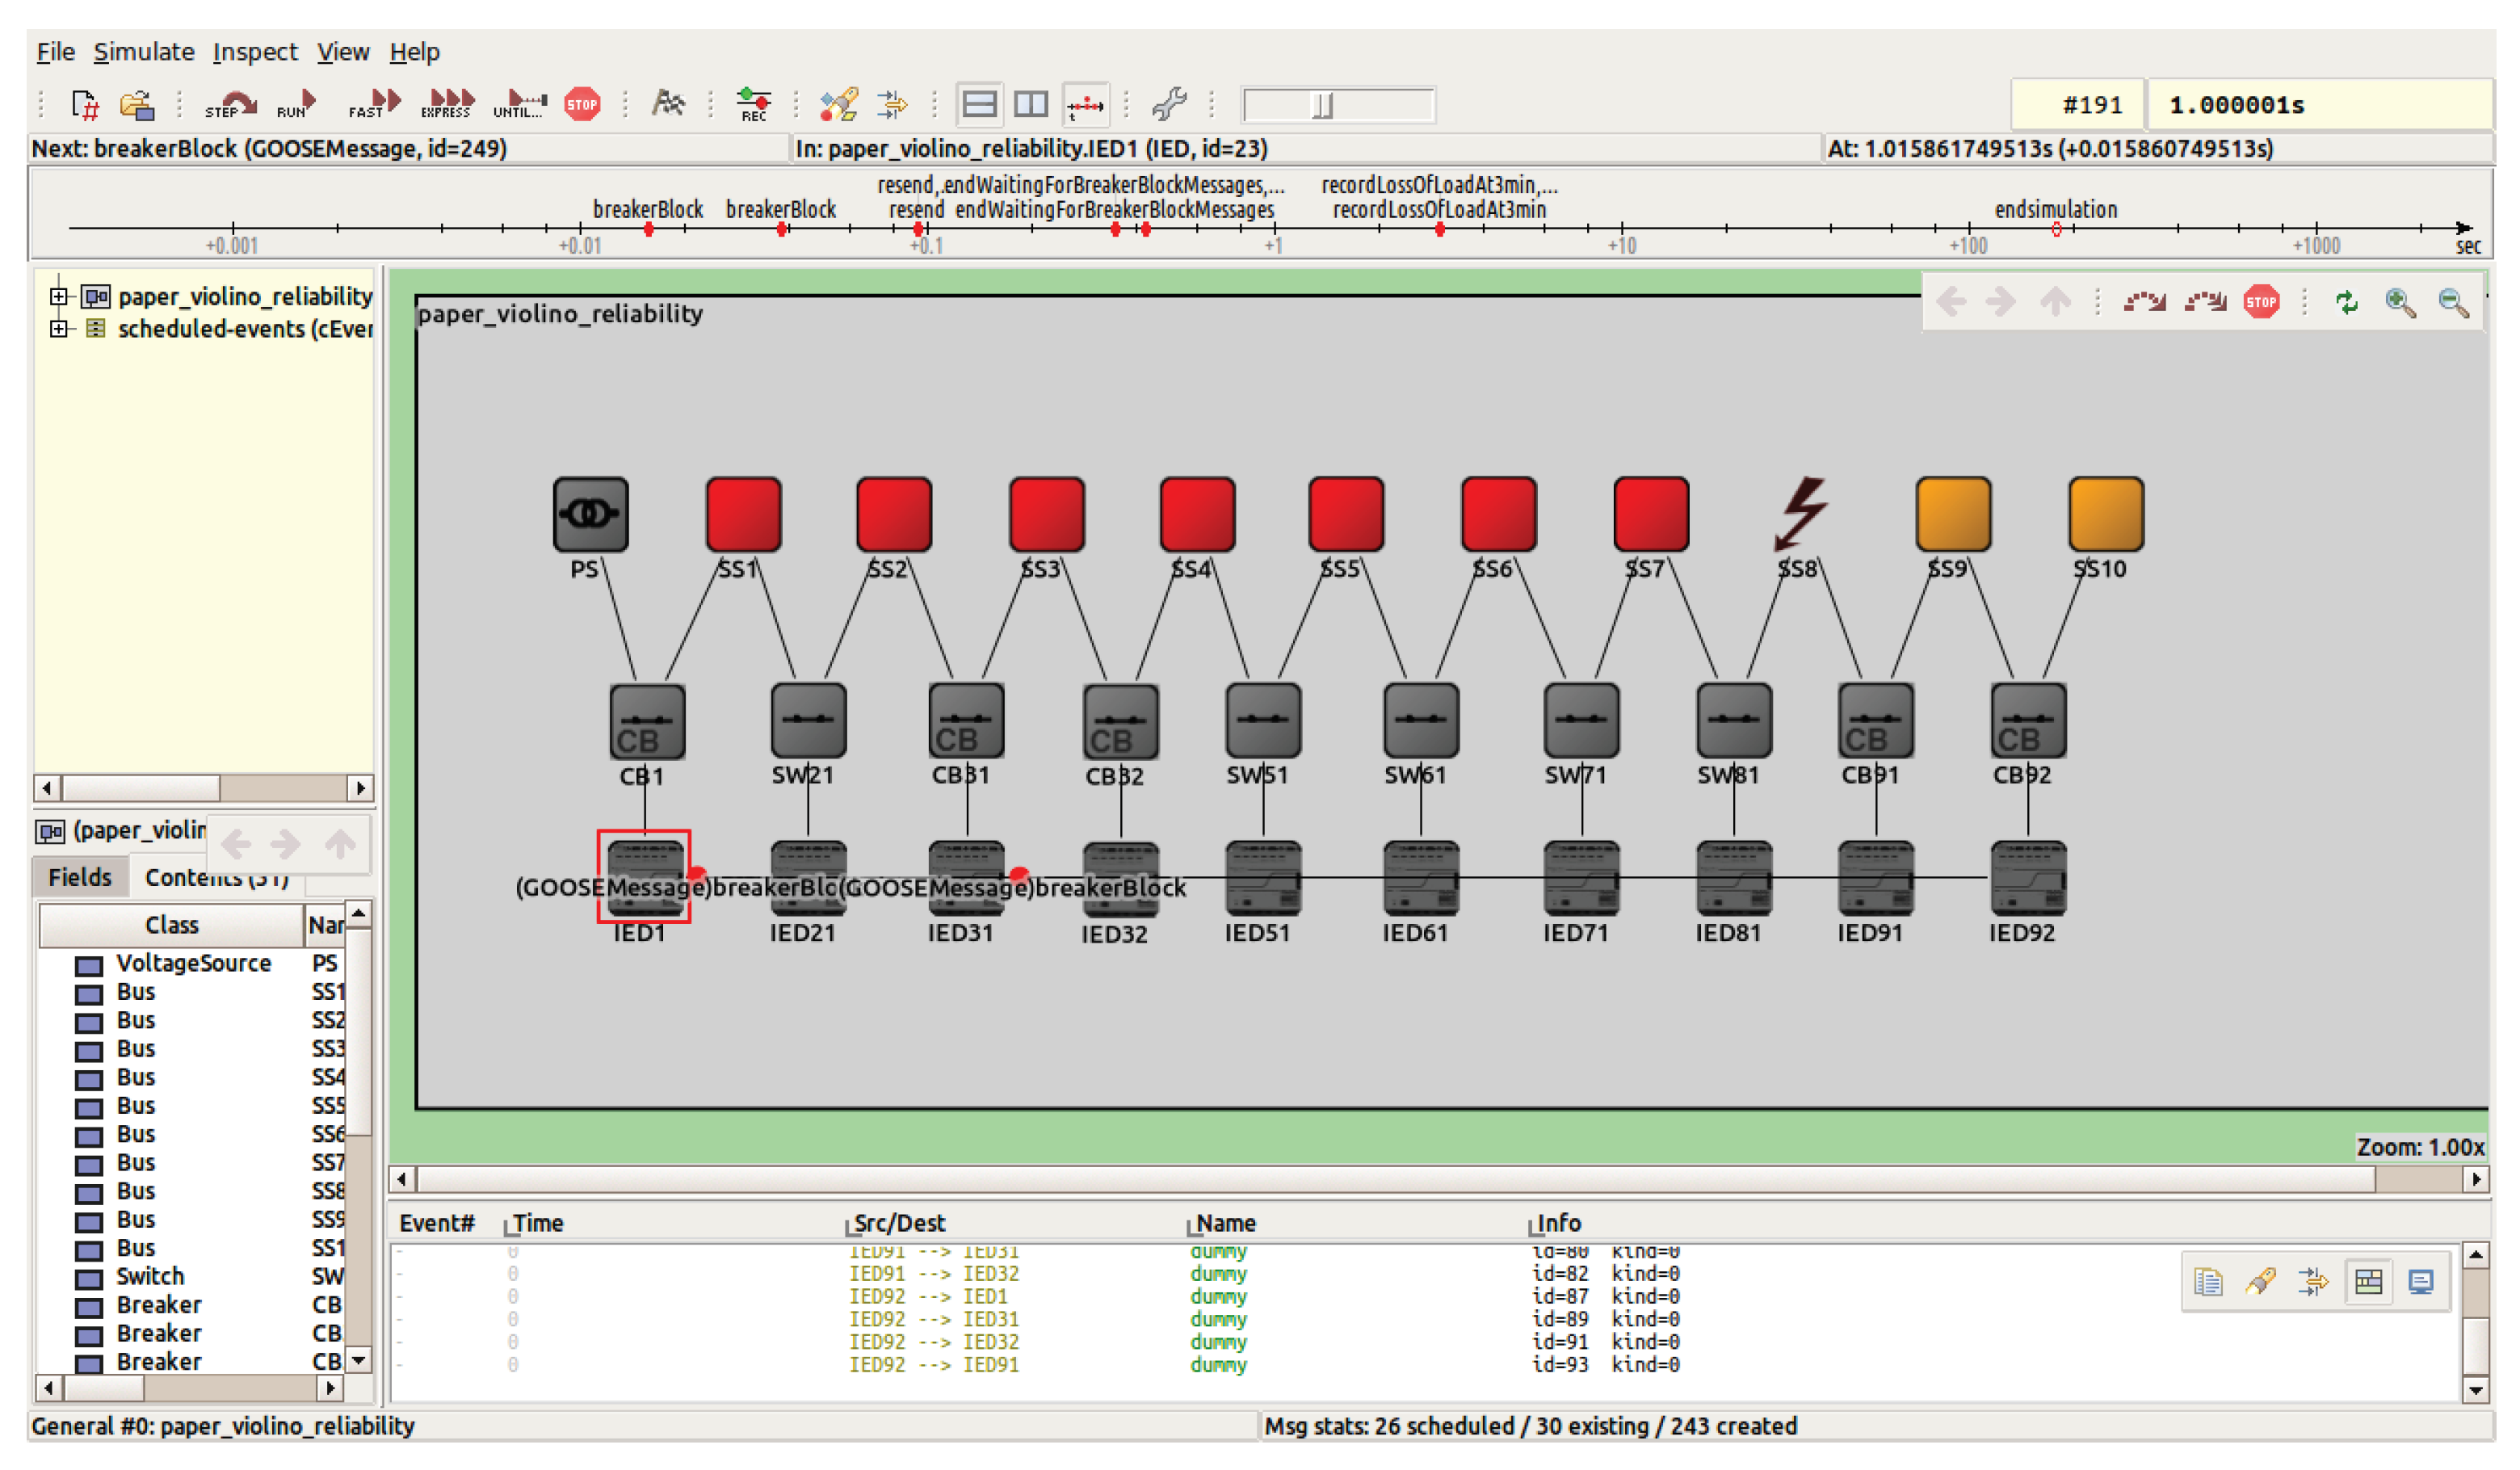Toggle the REC eventlog recording button

pos(753,104)
